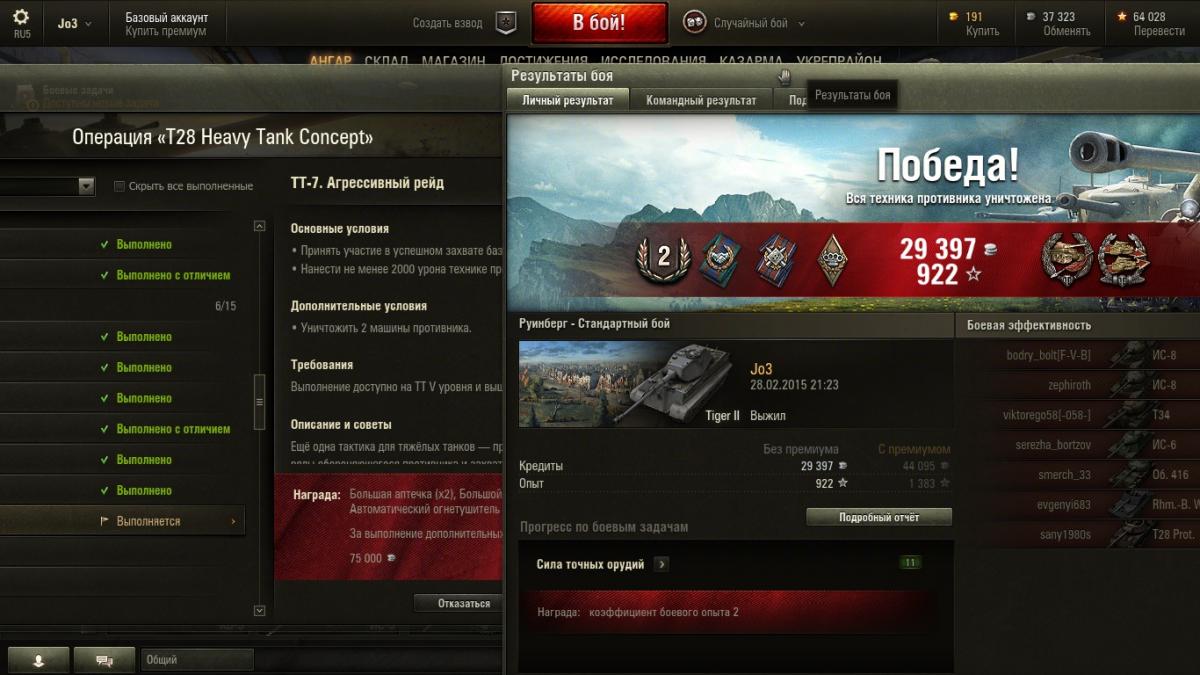
Task: Expand 'Сила точных орудий' arrow
Action: 661,564
